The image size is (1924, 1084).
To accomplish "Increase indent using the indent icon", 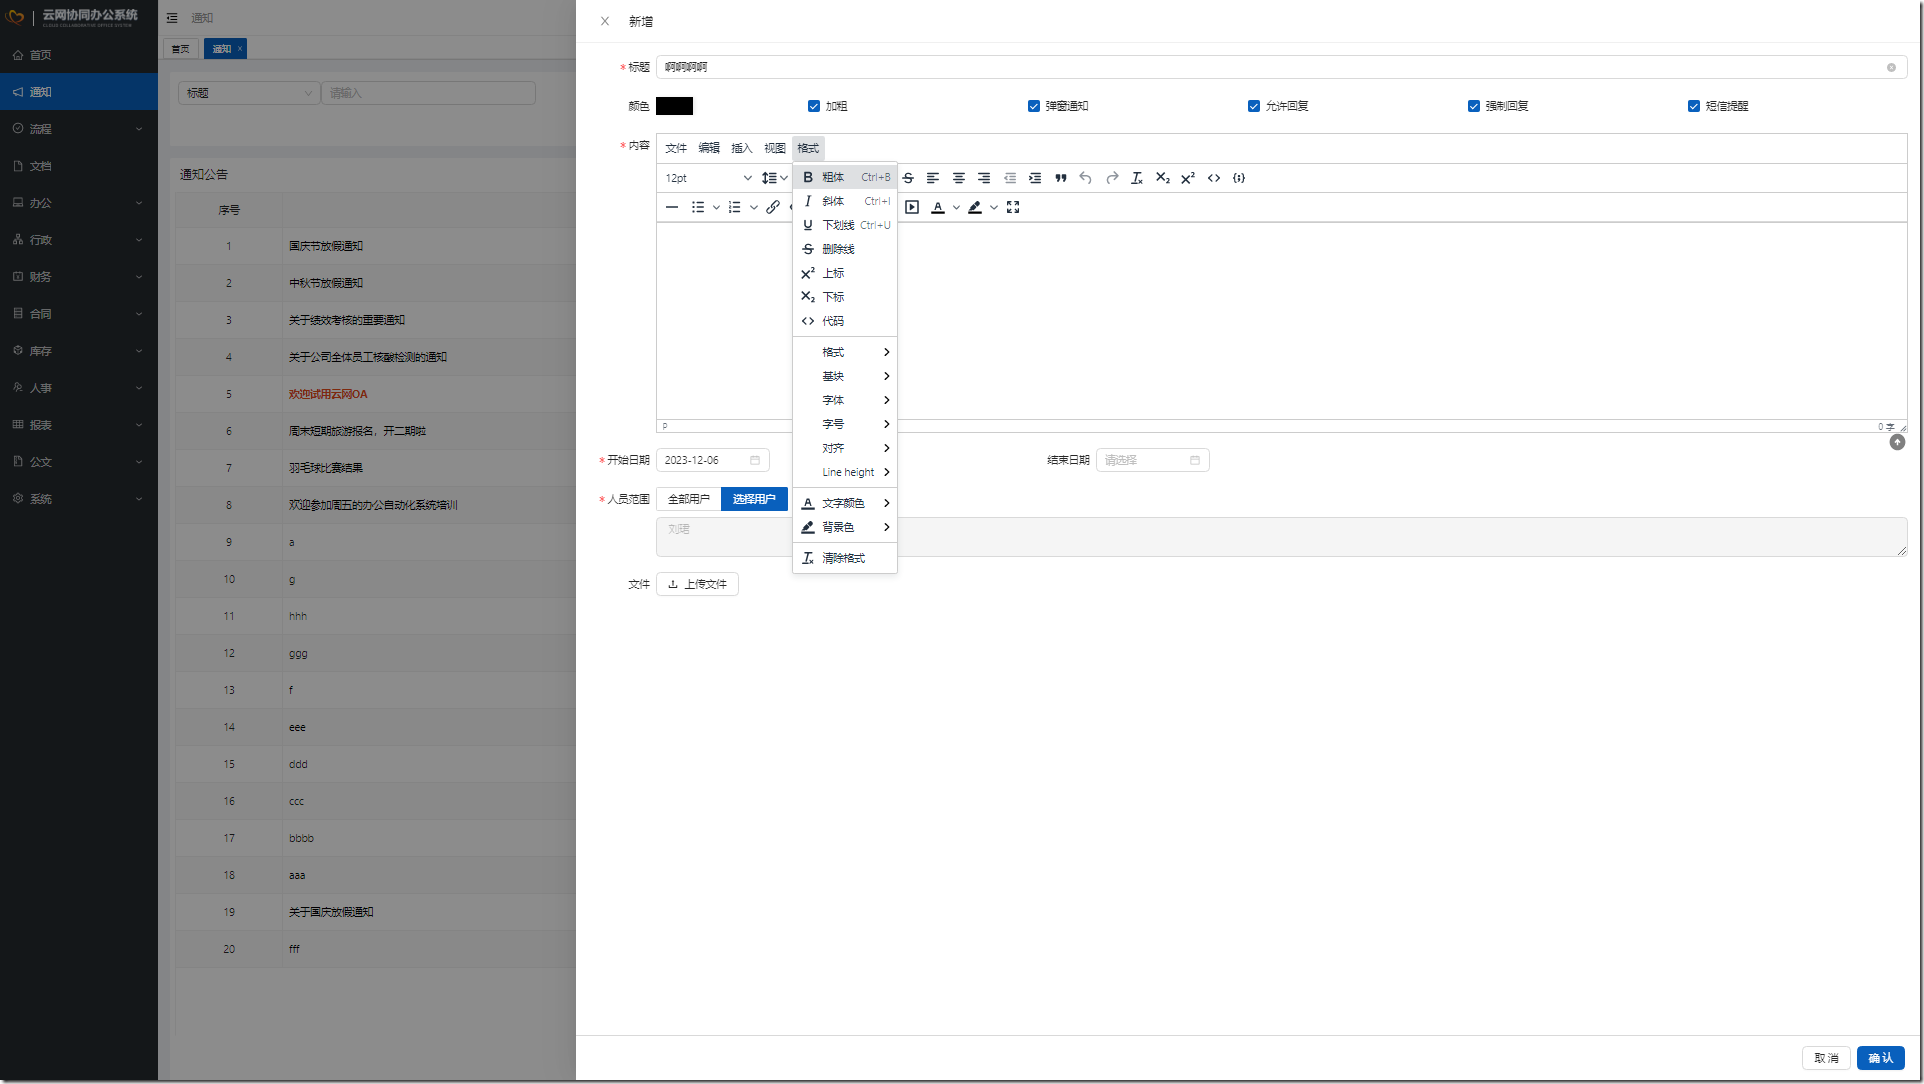I will (x=1035, y=178).
